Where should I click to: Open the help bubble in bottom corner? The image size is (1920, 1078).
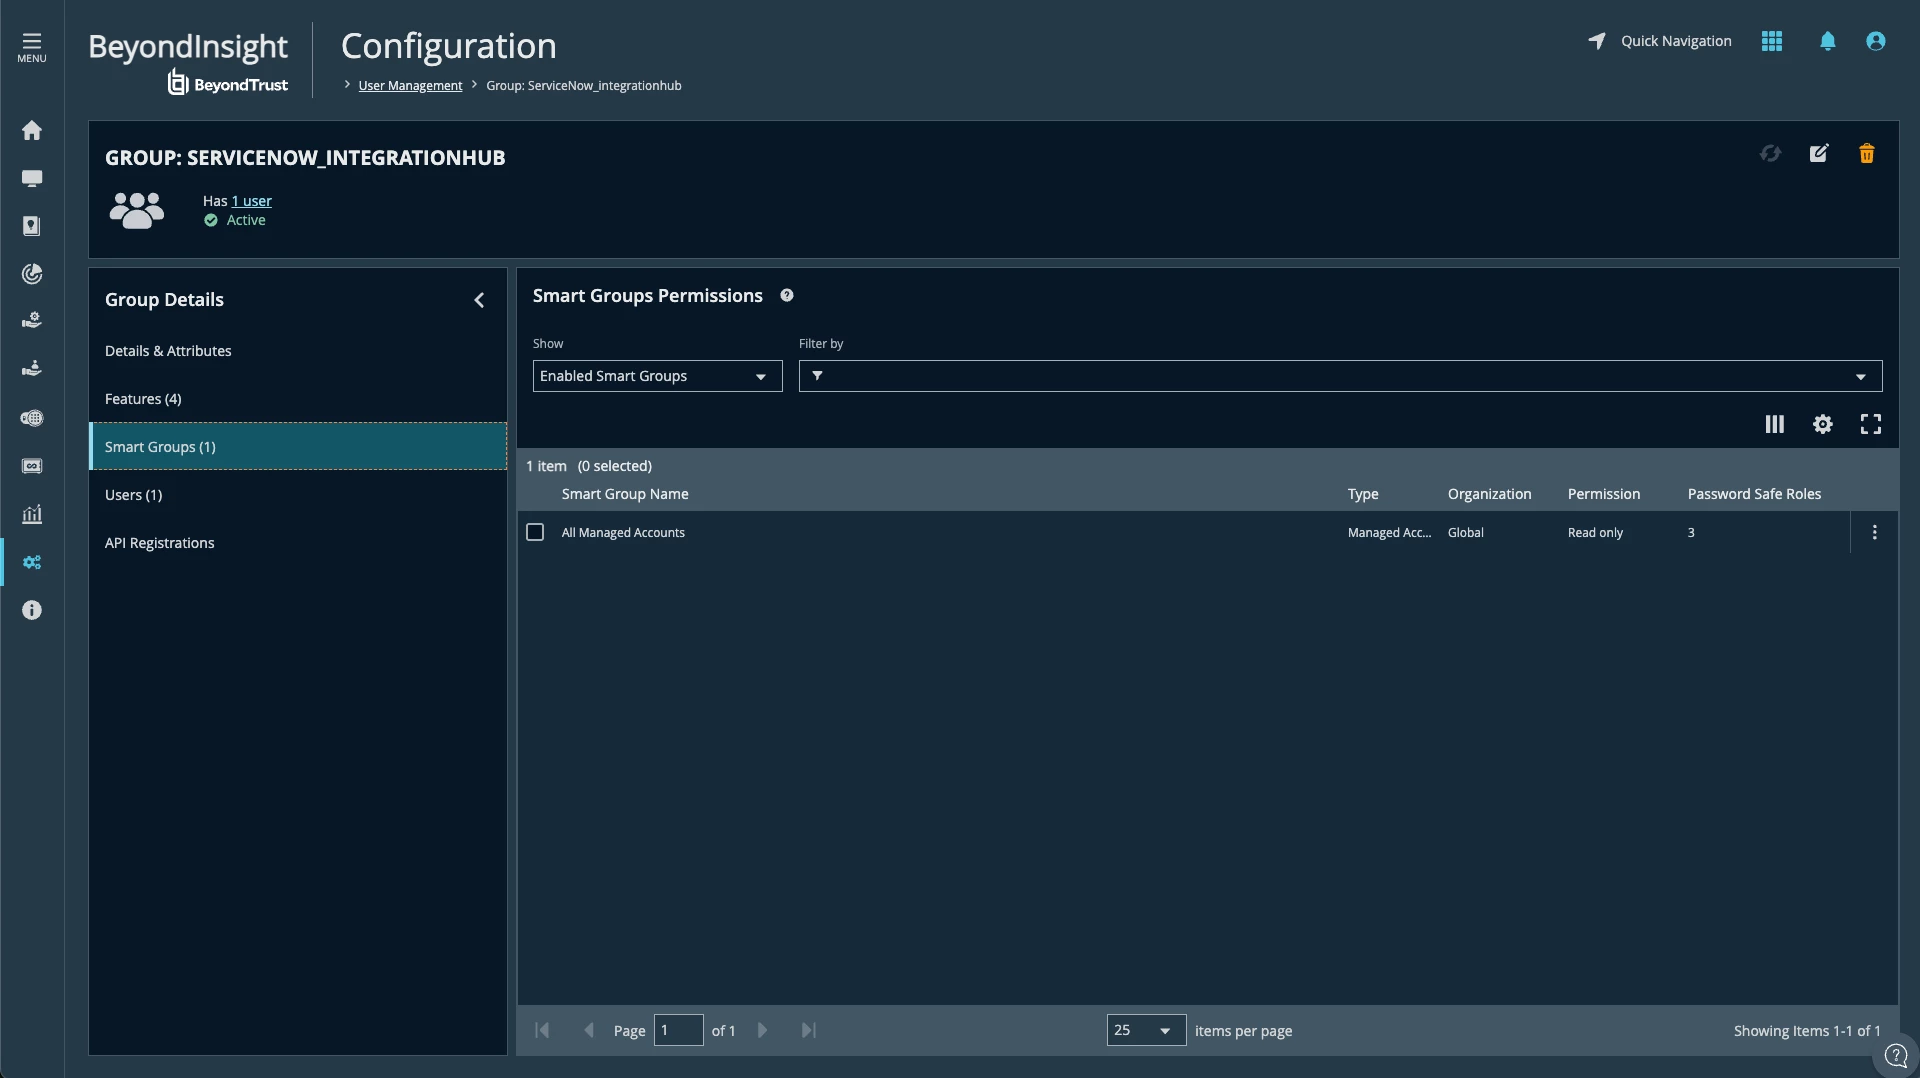pyautogui.click(x=1896, y=1056)
